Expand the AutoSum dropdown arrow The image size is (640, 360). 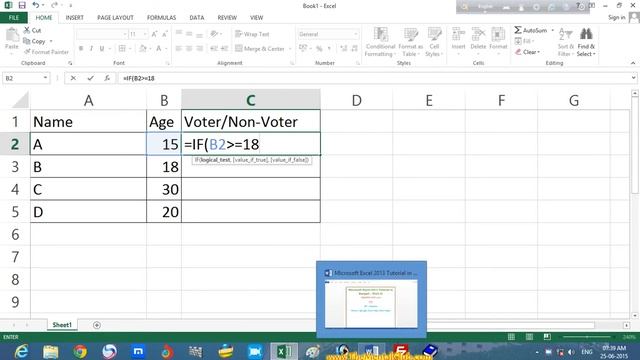pos(553,30)
